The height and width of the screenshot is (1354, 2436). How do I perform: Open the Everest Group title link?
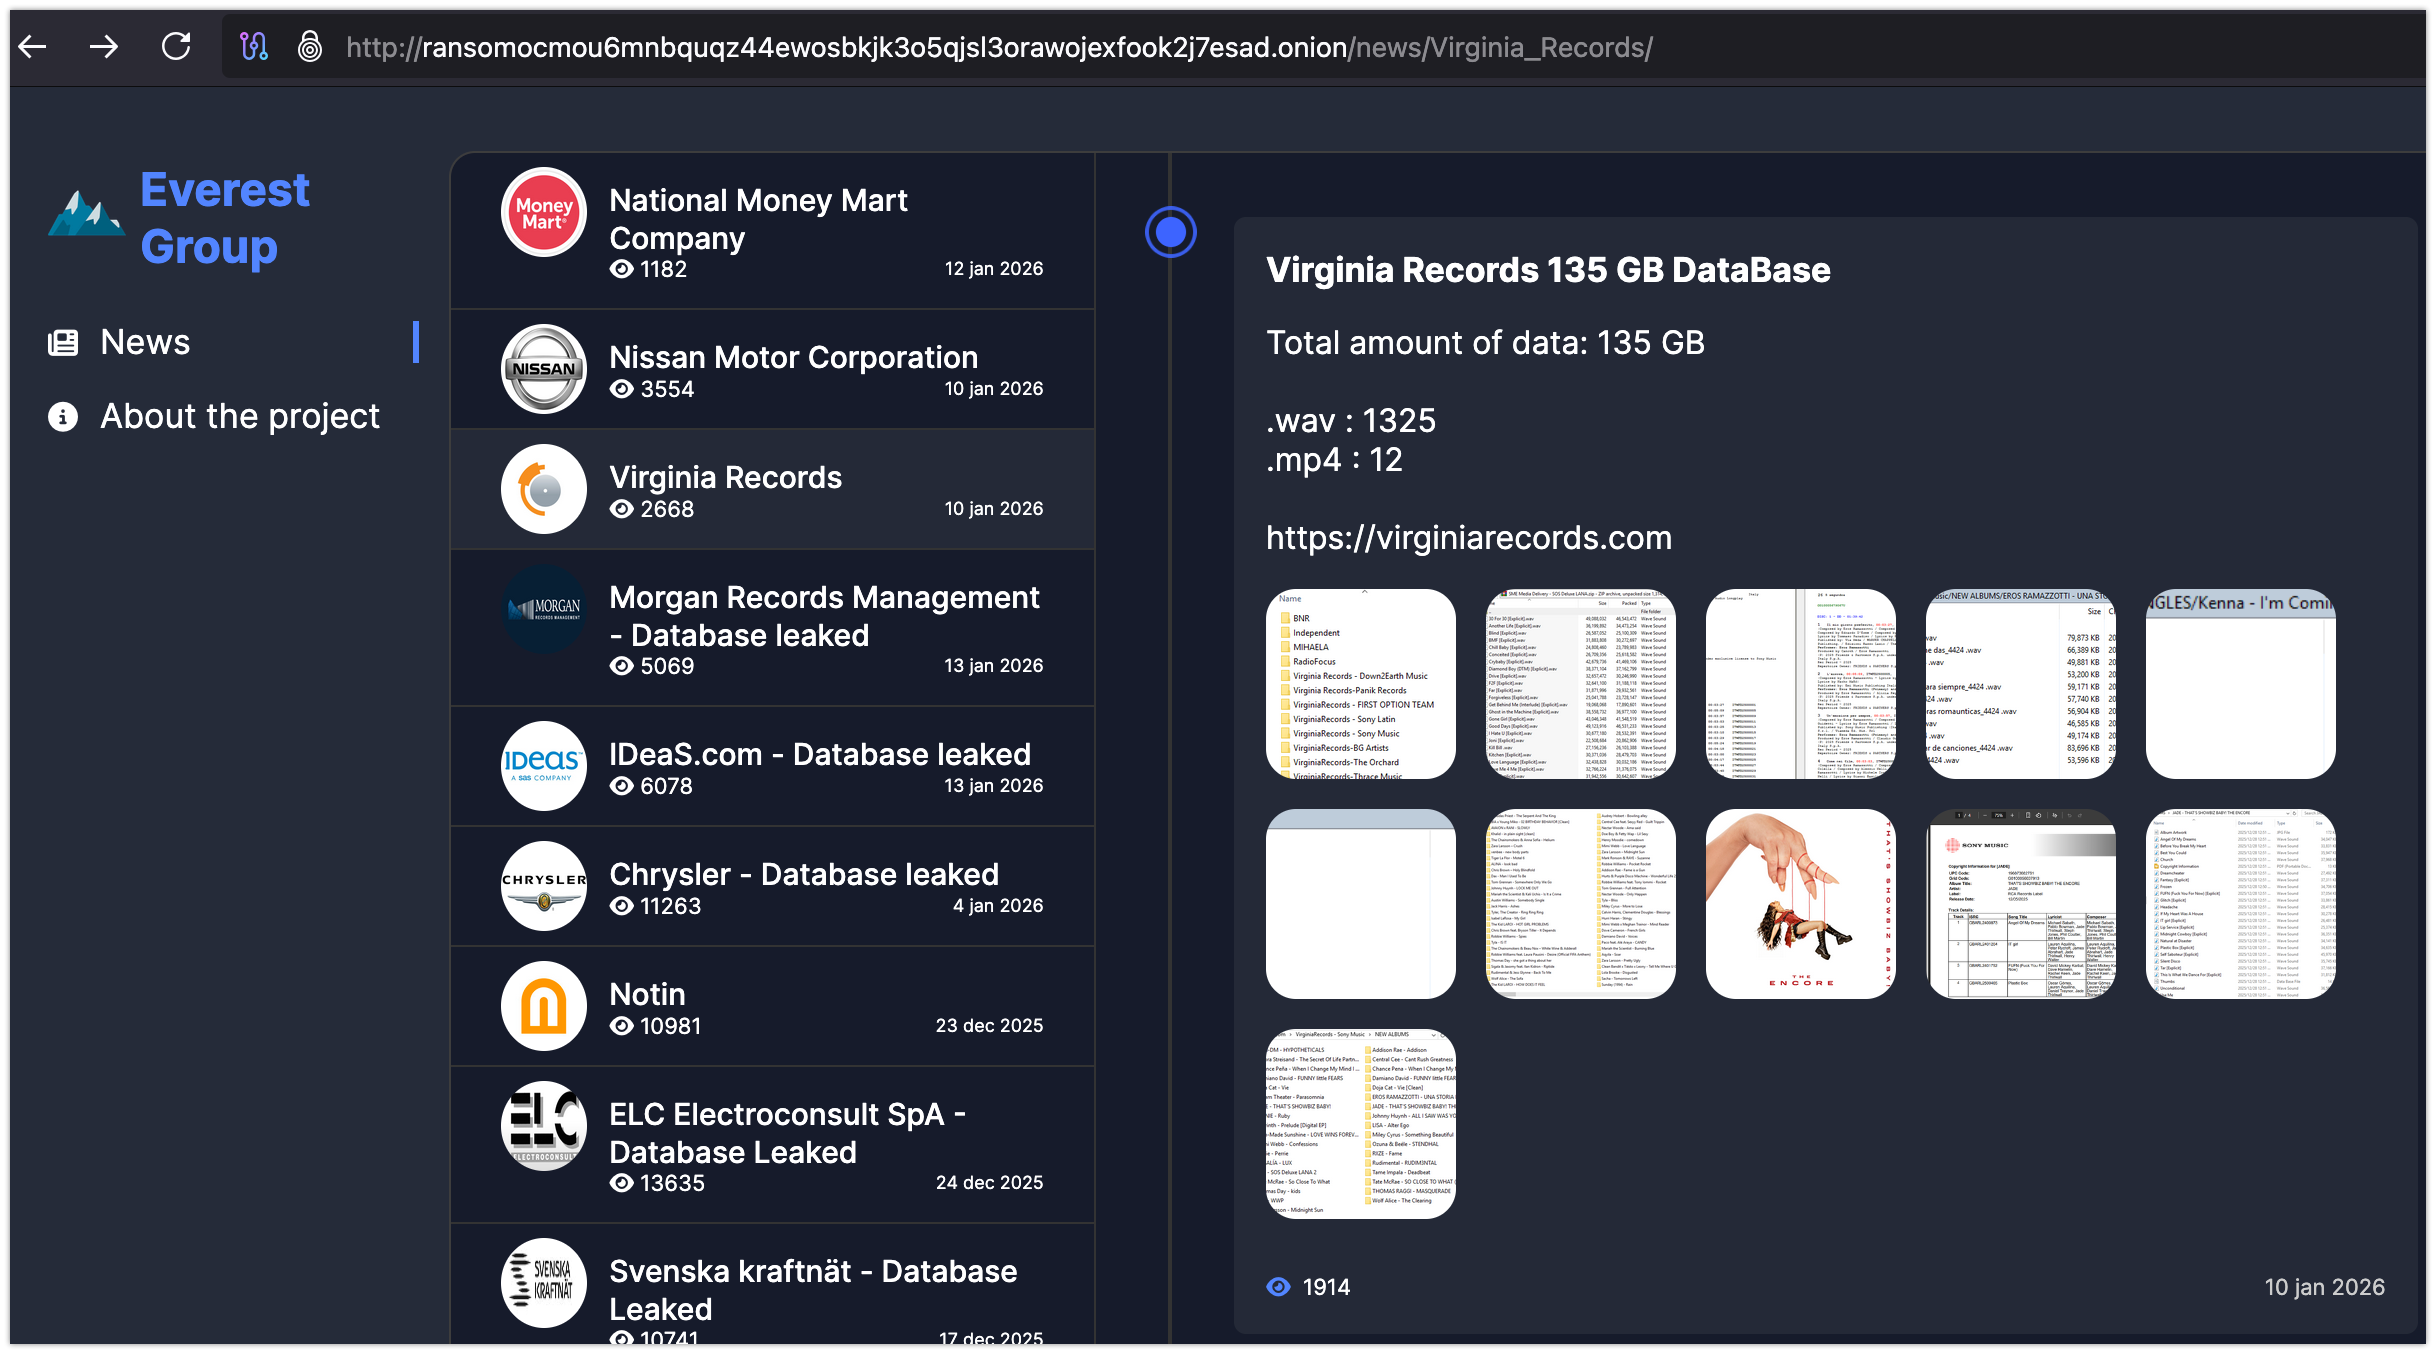tap(225, 218)
